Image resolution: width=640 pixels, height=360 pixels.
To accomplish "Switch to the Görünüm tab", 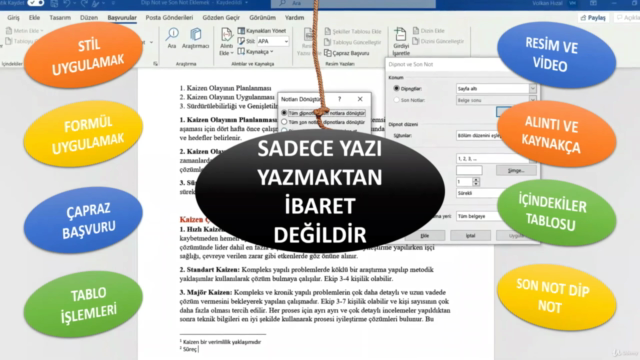I will [262, 18].
